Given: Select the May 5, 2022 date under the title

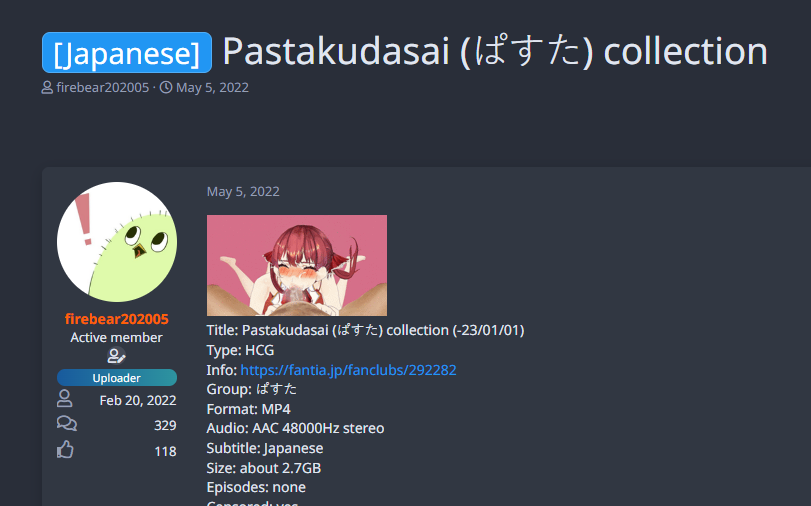Looking at the screenshot, I should tap(212, 87).
